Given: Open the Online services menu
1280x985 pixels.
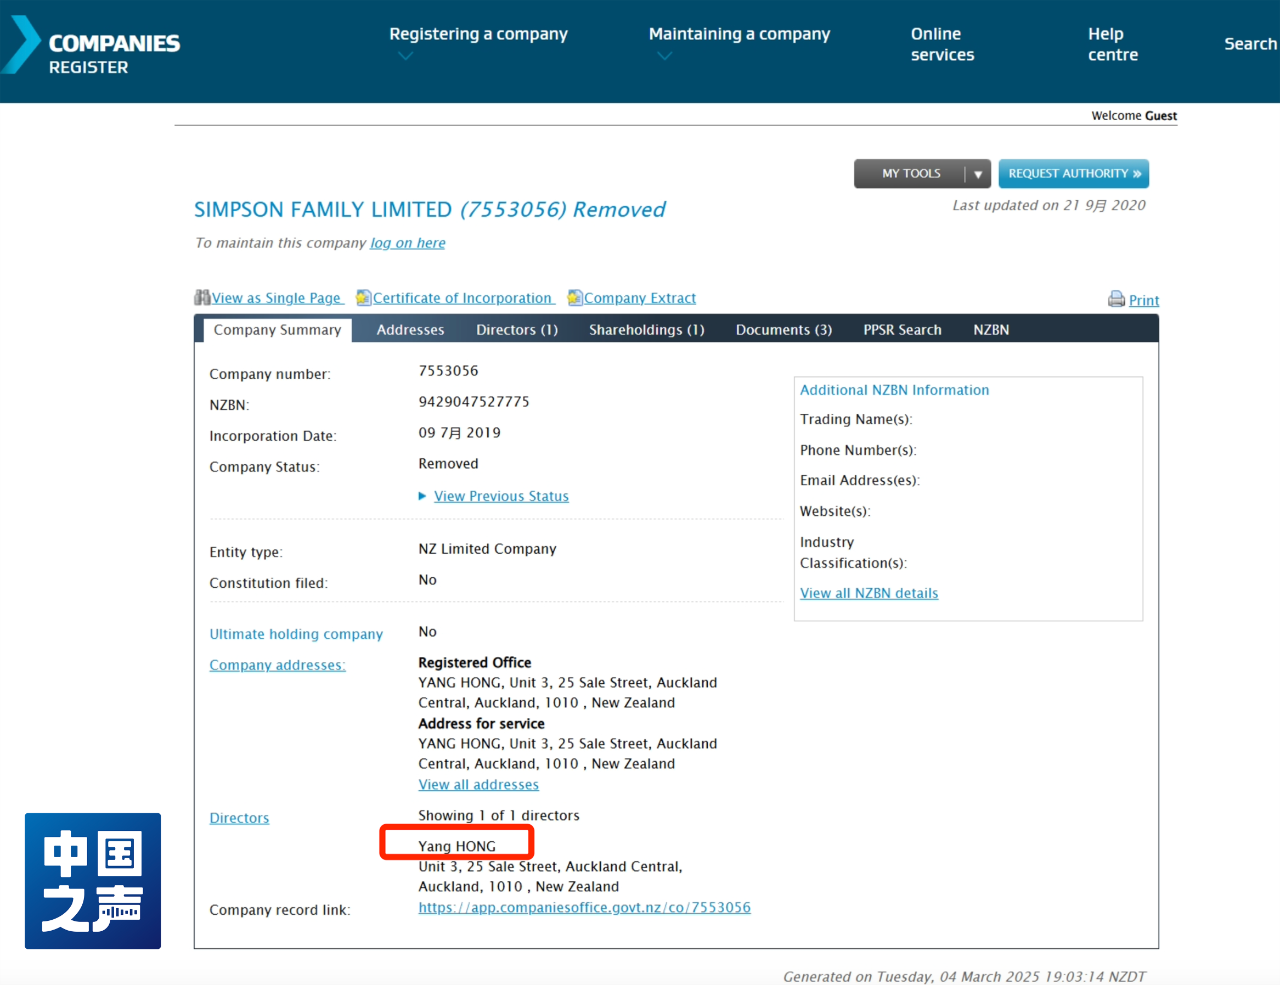Looking at the screenshot, I should pyautogui.click(x=942, y=44).
